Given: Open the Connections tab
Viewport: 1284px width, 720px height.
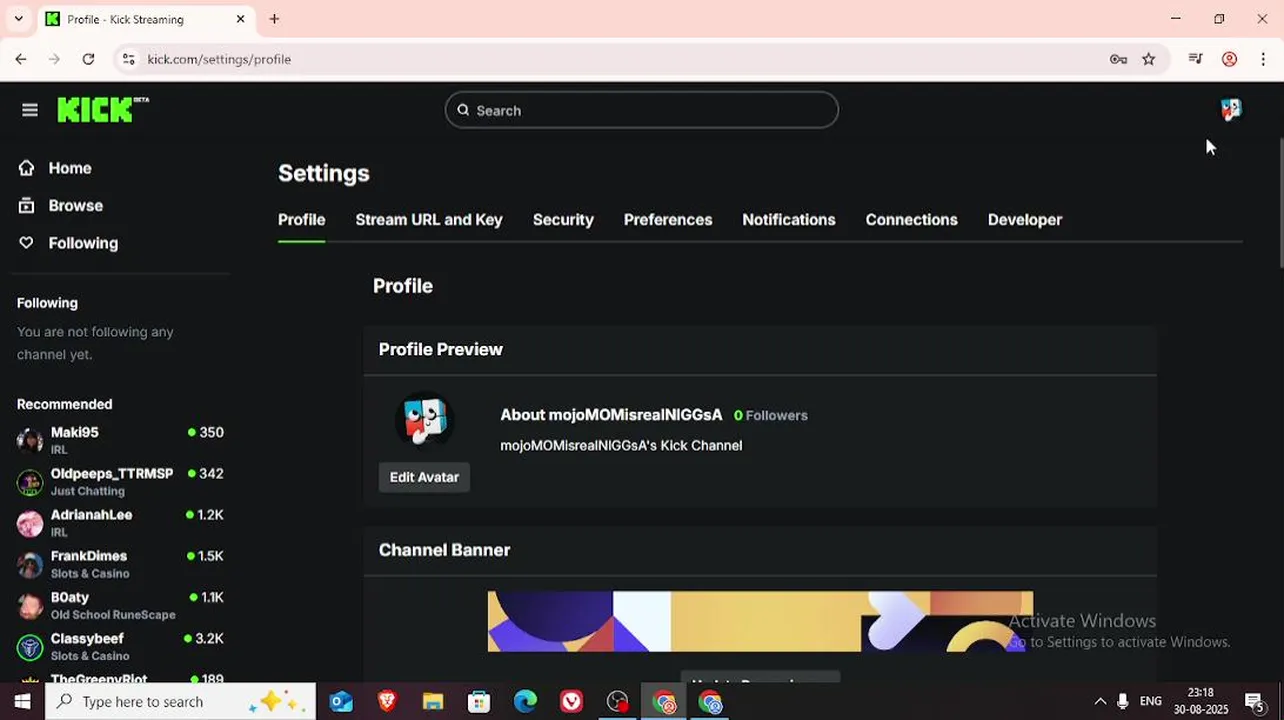Looking at the screenshot, I should click(x=911, y=220).
